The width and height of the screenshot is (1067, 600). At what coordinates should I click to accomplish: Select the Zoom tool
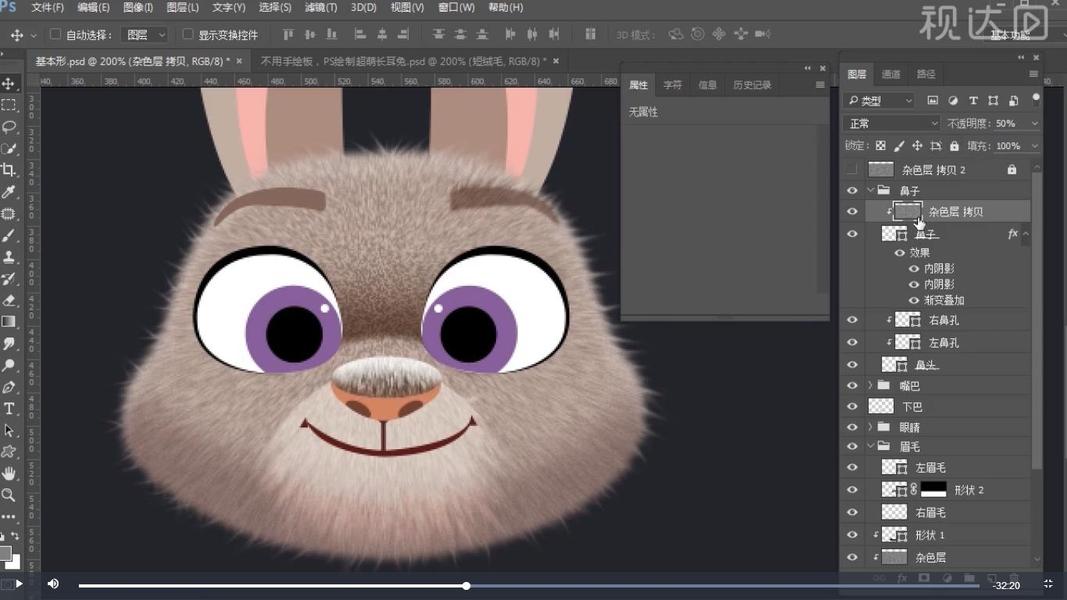click(9, 495)
